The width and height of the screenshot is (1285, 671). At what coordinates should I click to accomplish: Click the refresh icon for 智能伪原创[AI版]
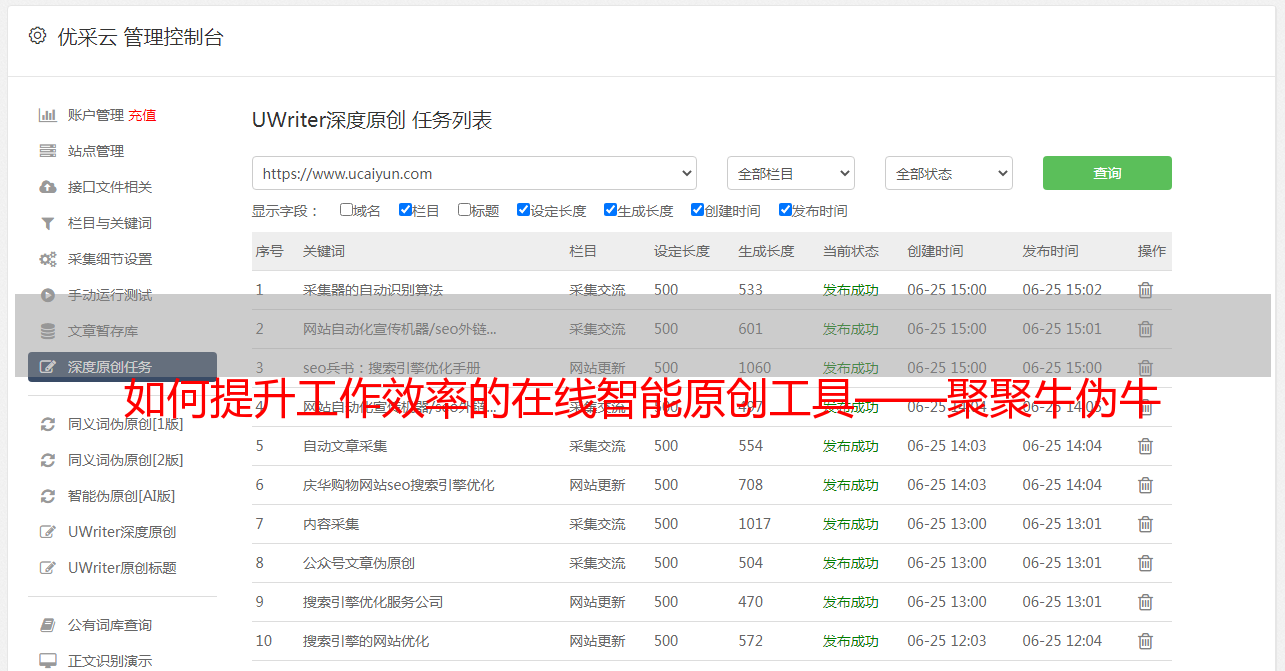(47, 496)
